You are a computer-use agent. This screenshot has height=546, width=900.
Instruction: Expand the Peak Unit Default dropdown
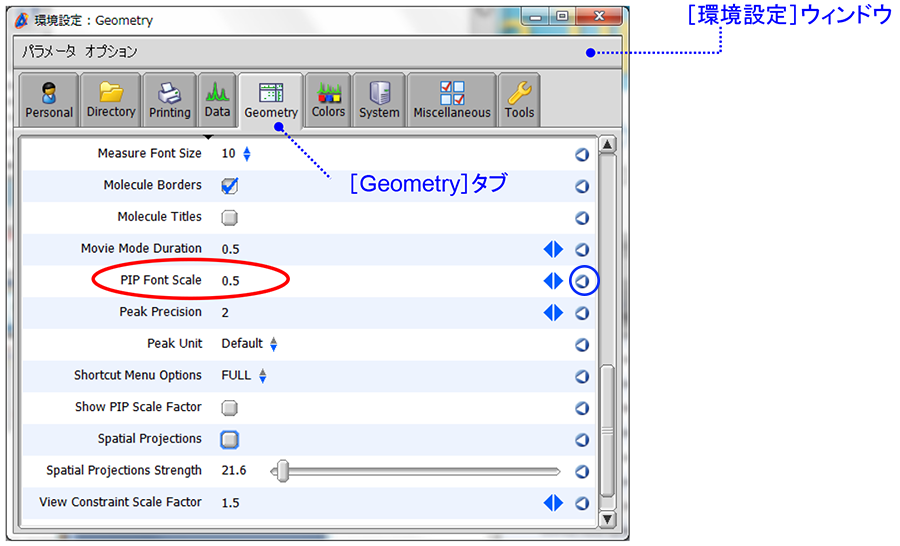click(273, 344)
